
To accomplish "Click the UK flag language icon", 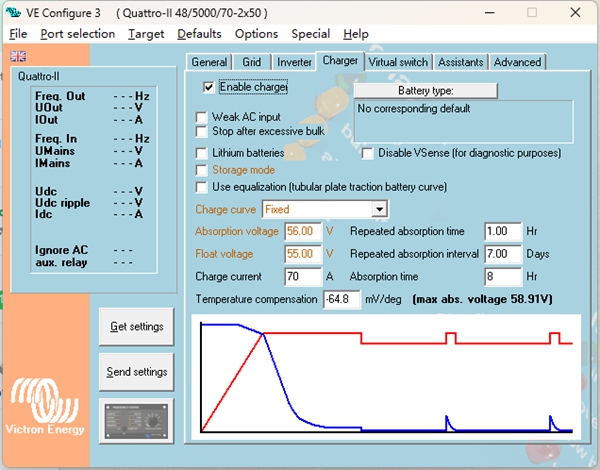I will pyautogui.click(x=18, y=56).
